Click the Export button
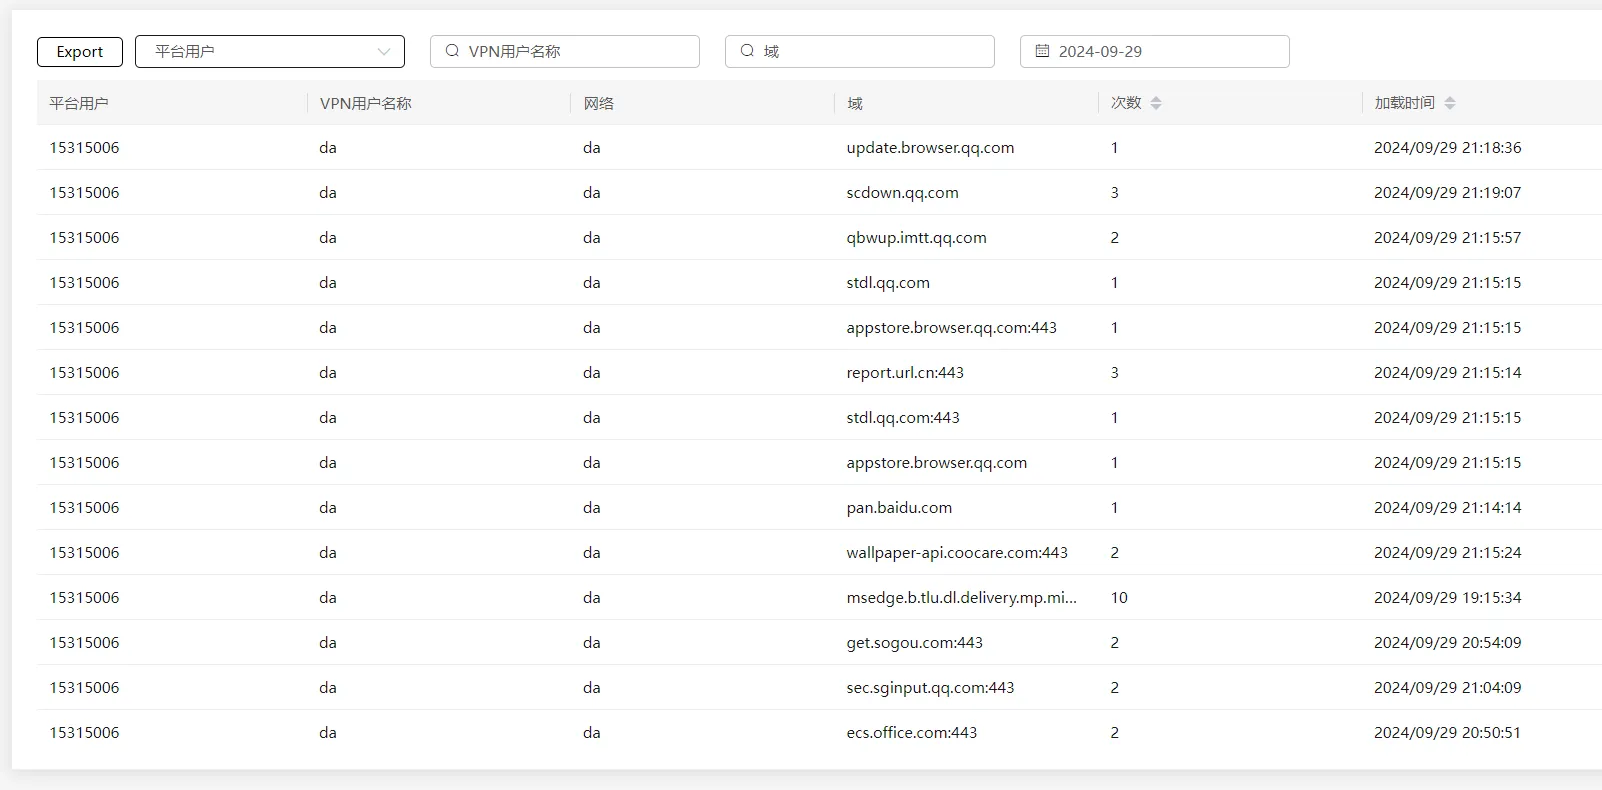The height and width of the screenshot is (790, 1602). (x=80, y=52)
